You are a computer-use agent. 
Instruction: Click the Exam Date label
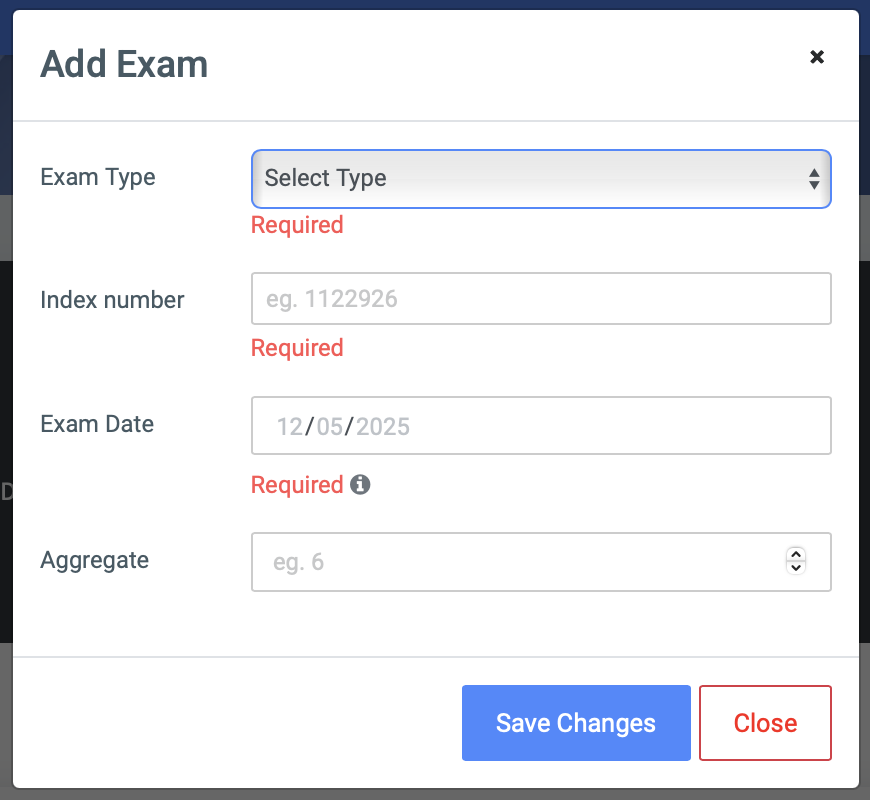pos(97,424)
